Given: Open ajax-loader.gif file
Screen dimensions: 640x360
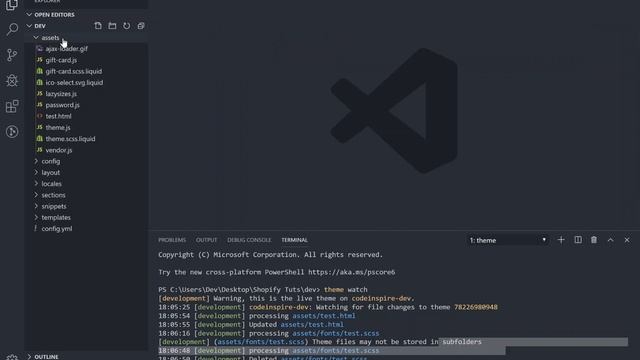Looking at the screenshot, I should click(x=67, y=49).
